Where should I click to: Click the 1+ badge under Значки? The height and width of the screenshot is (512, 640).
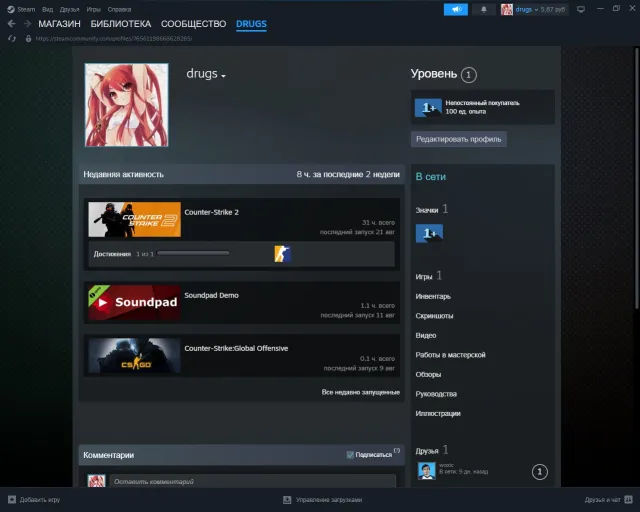tap(429, 233)
